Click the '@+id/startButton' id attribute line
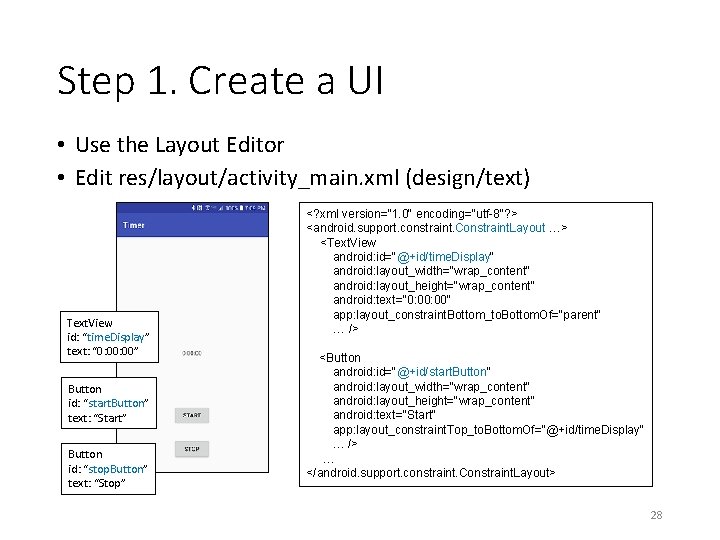 [x=412, y=372]
